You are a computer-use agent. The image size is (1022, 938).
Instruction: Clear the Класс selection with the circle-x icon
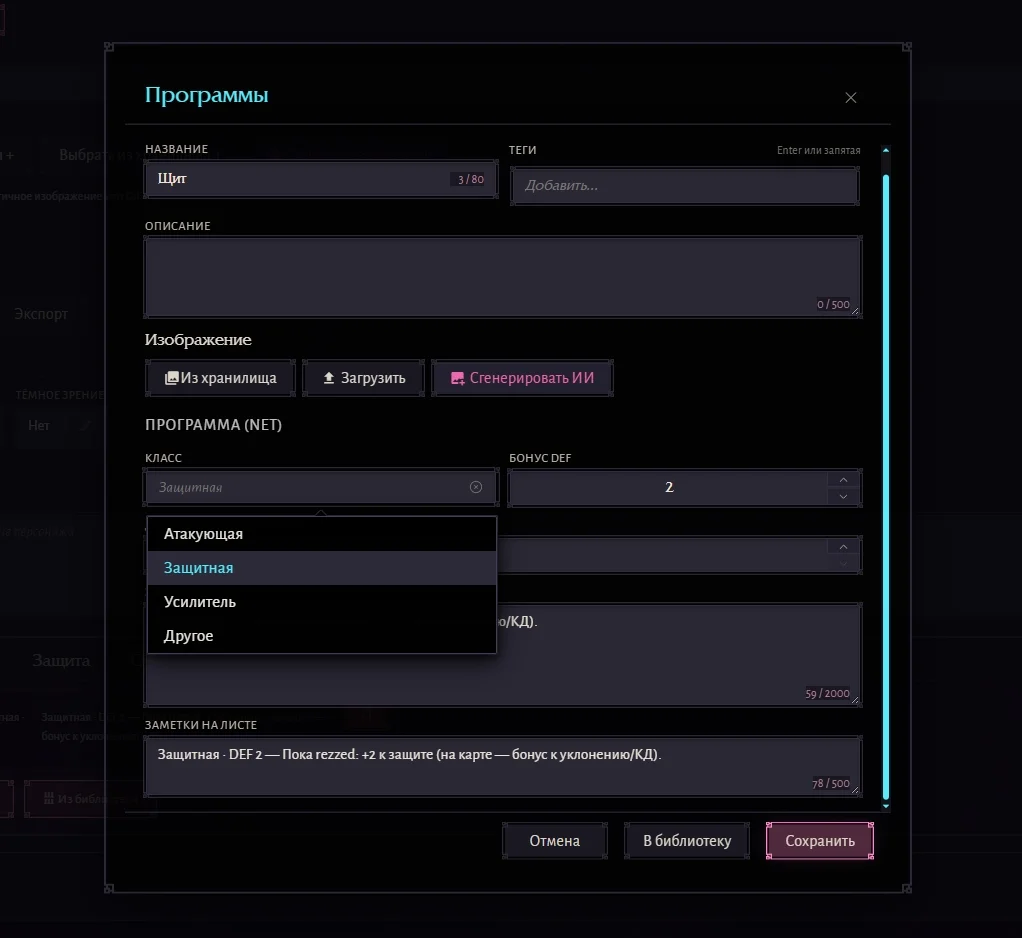pyautogui.click(x=476, y=487)
